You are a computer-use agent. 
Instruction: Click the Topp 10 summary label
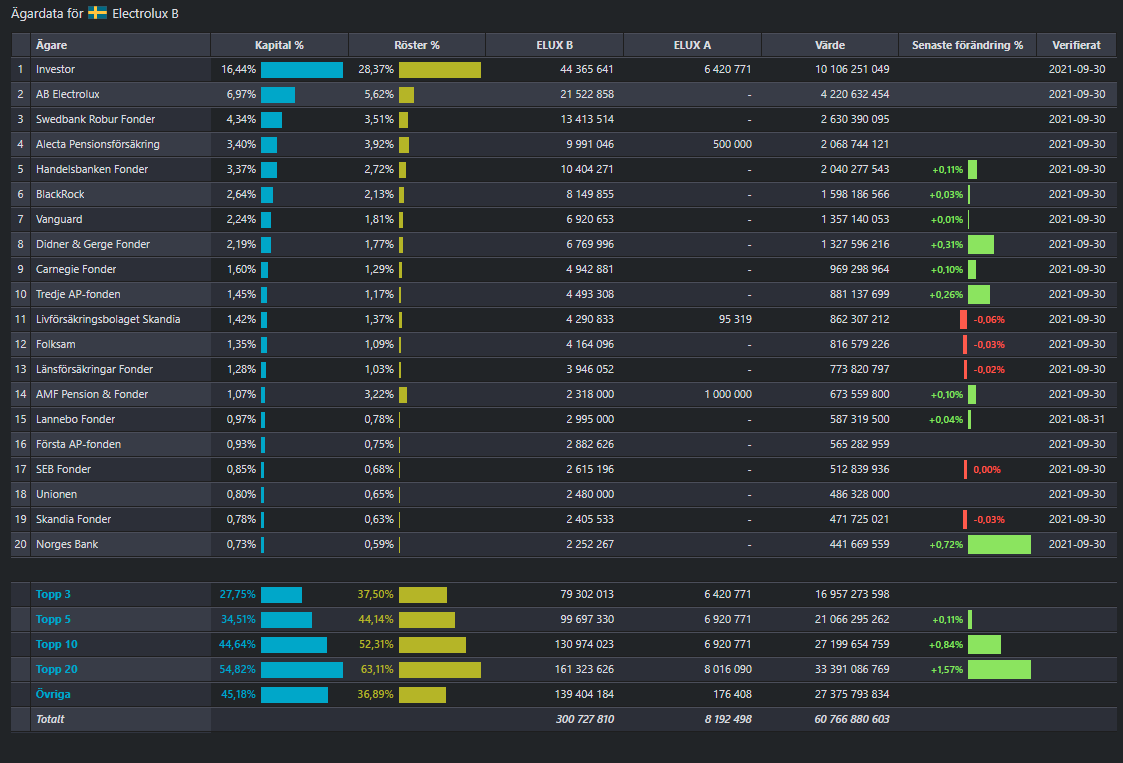57,645
